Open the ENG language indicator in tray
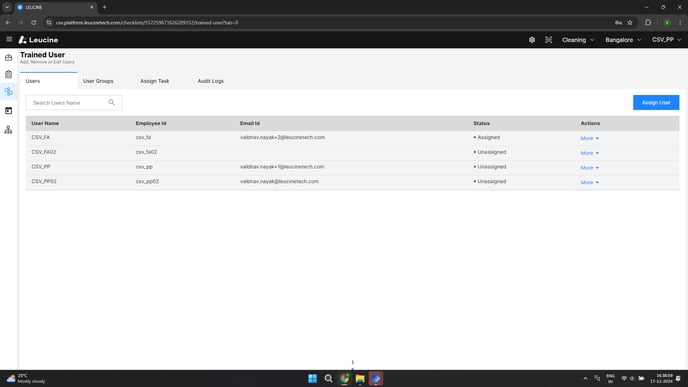Viewport: 688px width, 387px height. pyautogui.click(x=610, y=378)
